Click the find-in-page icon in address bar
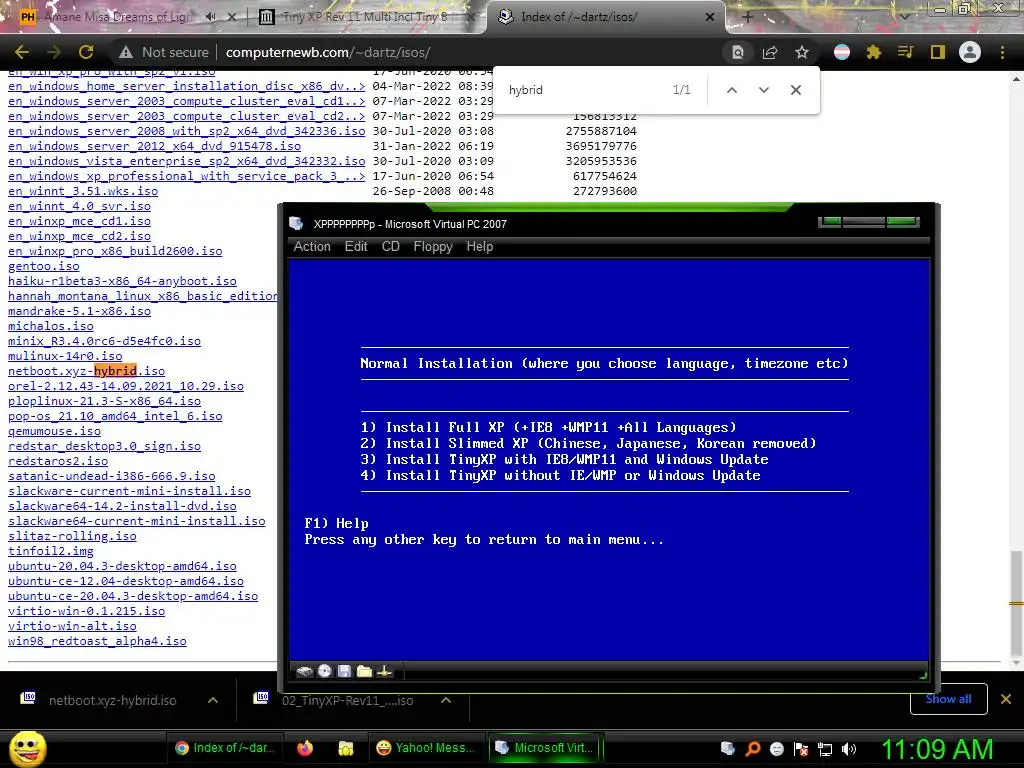1024x768 pixels. [x=737, y=52]
